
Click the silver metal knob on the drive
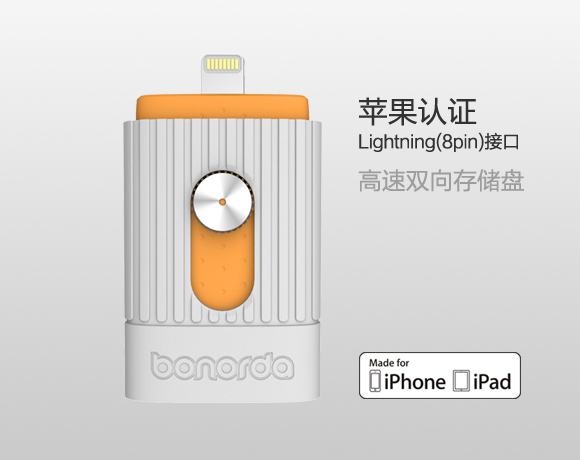pos(222,202)
